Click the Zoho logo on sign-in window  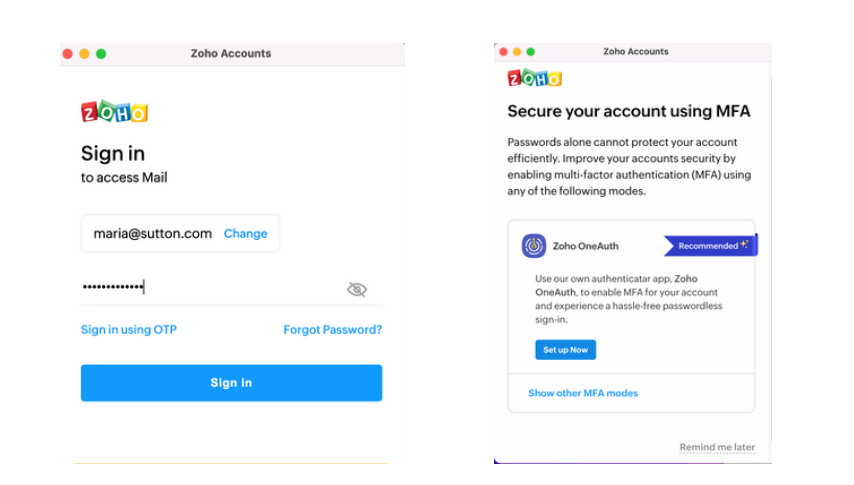(114, 112)
